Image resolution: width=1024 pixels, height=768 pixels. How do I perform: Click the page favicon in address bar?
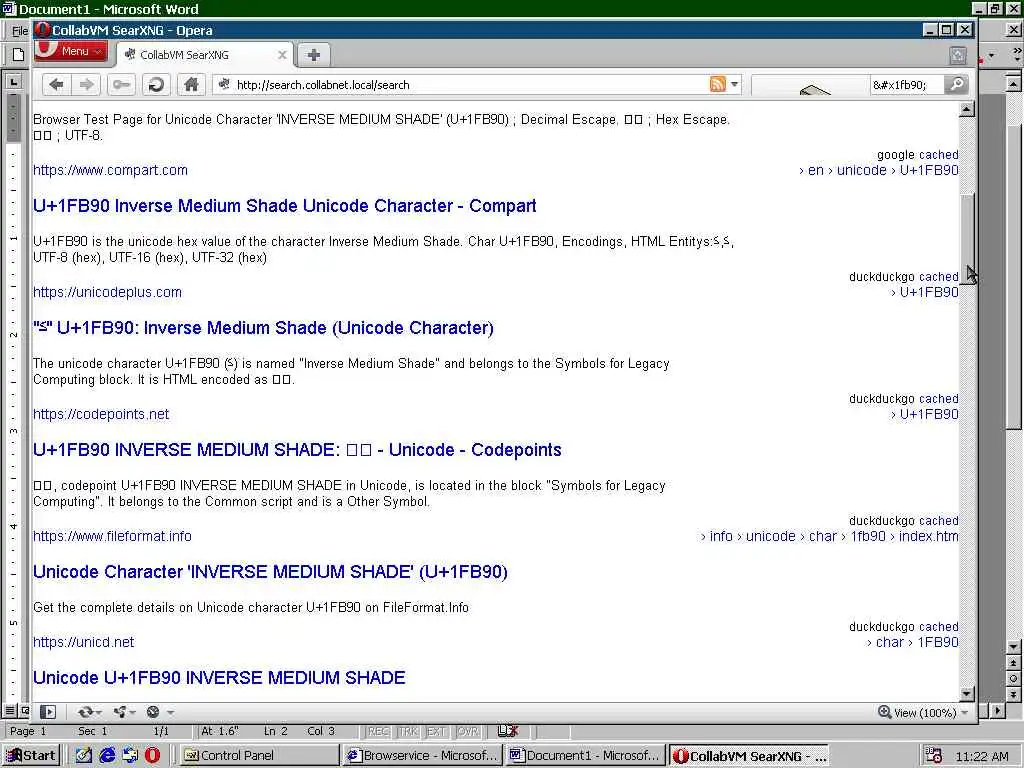tap(224, 84)
